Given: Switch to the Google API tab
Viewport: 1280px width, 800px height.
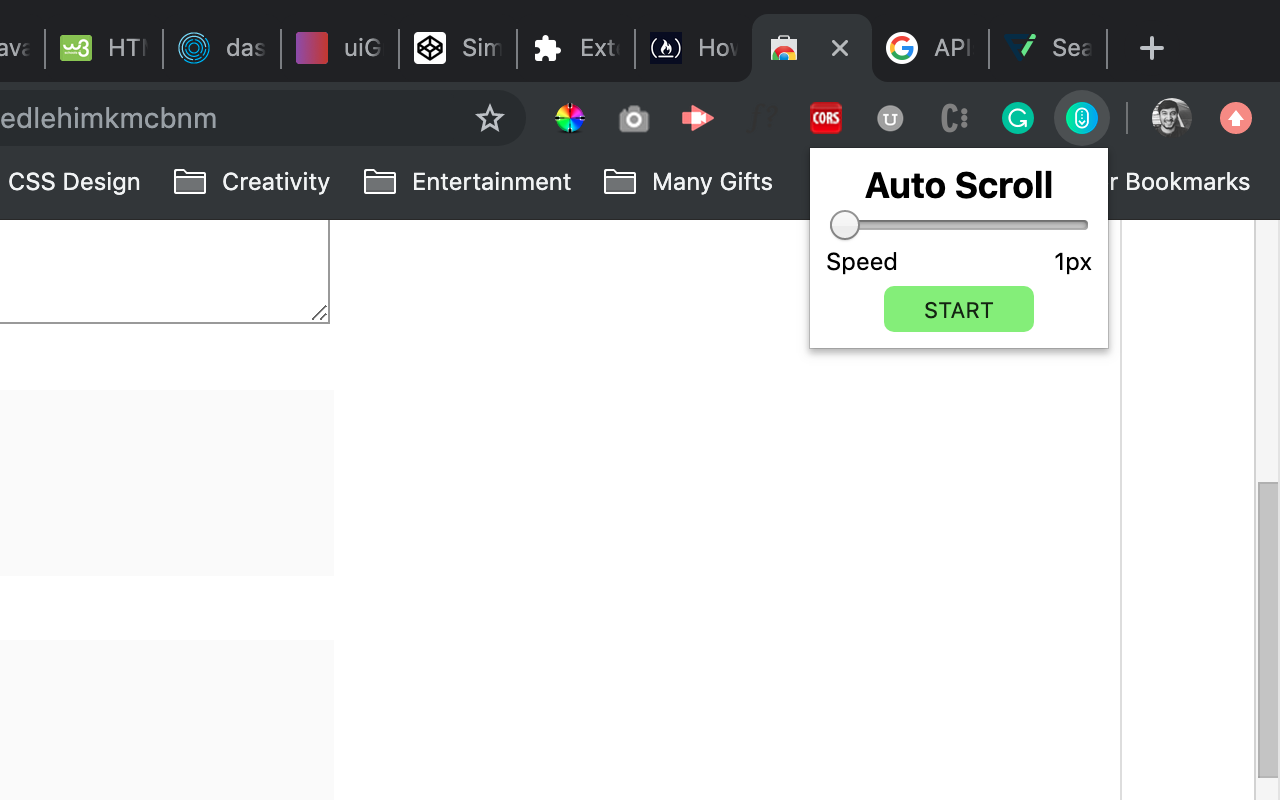Looking at the screenshot, I should [930, 48].
